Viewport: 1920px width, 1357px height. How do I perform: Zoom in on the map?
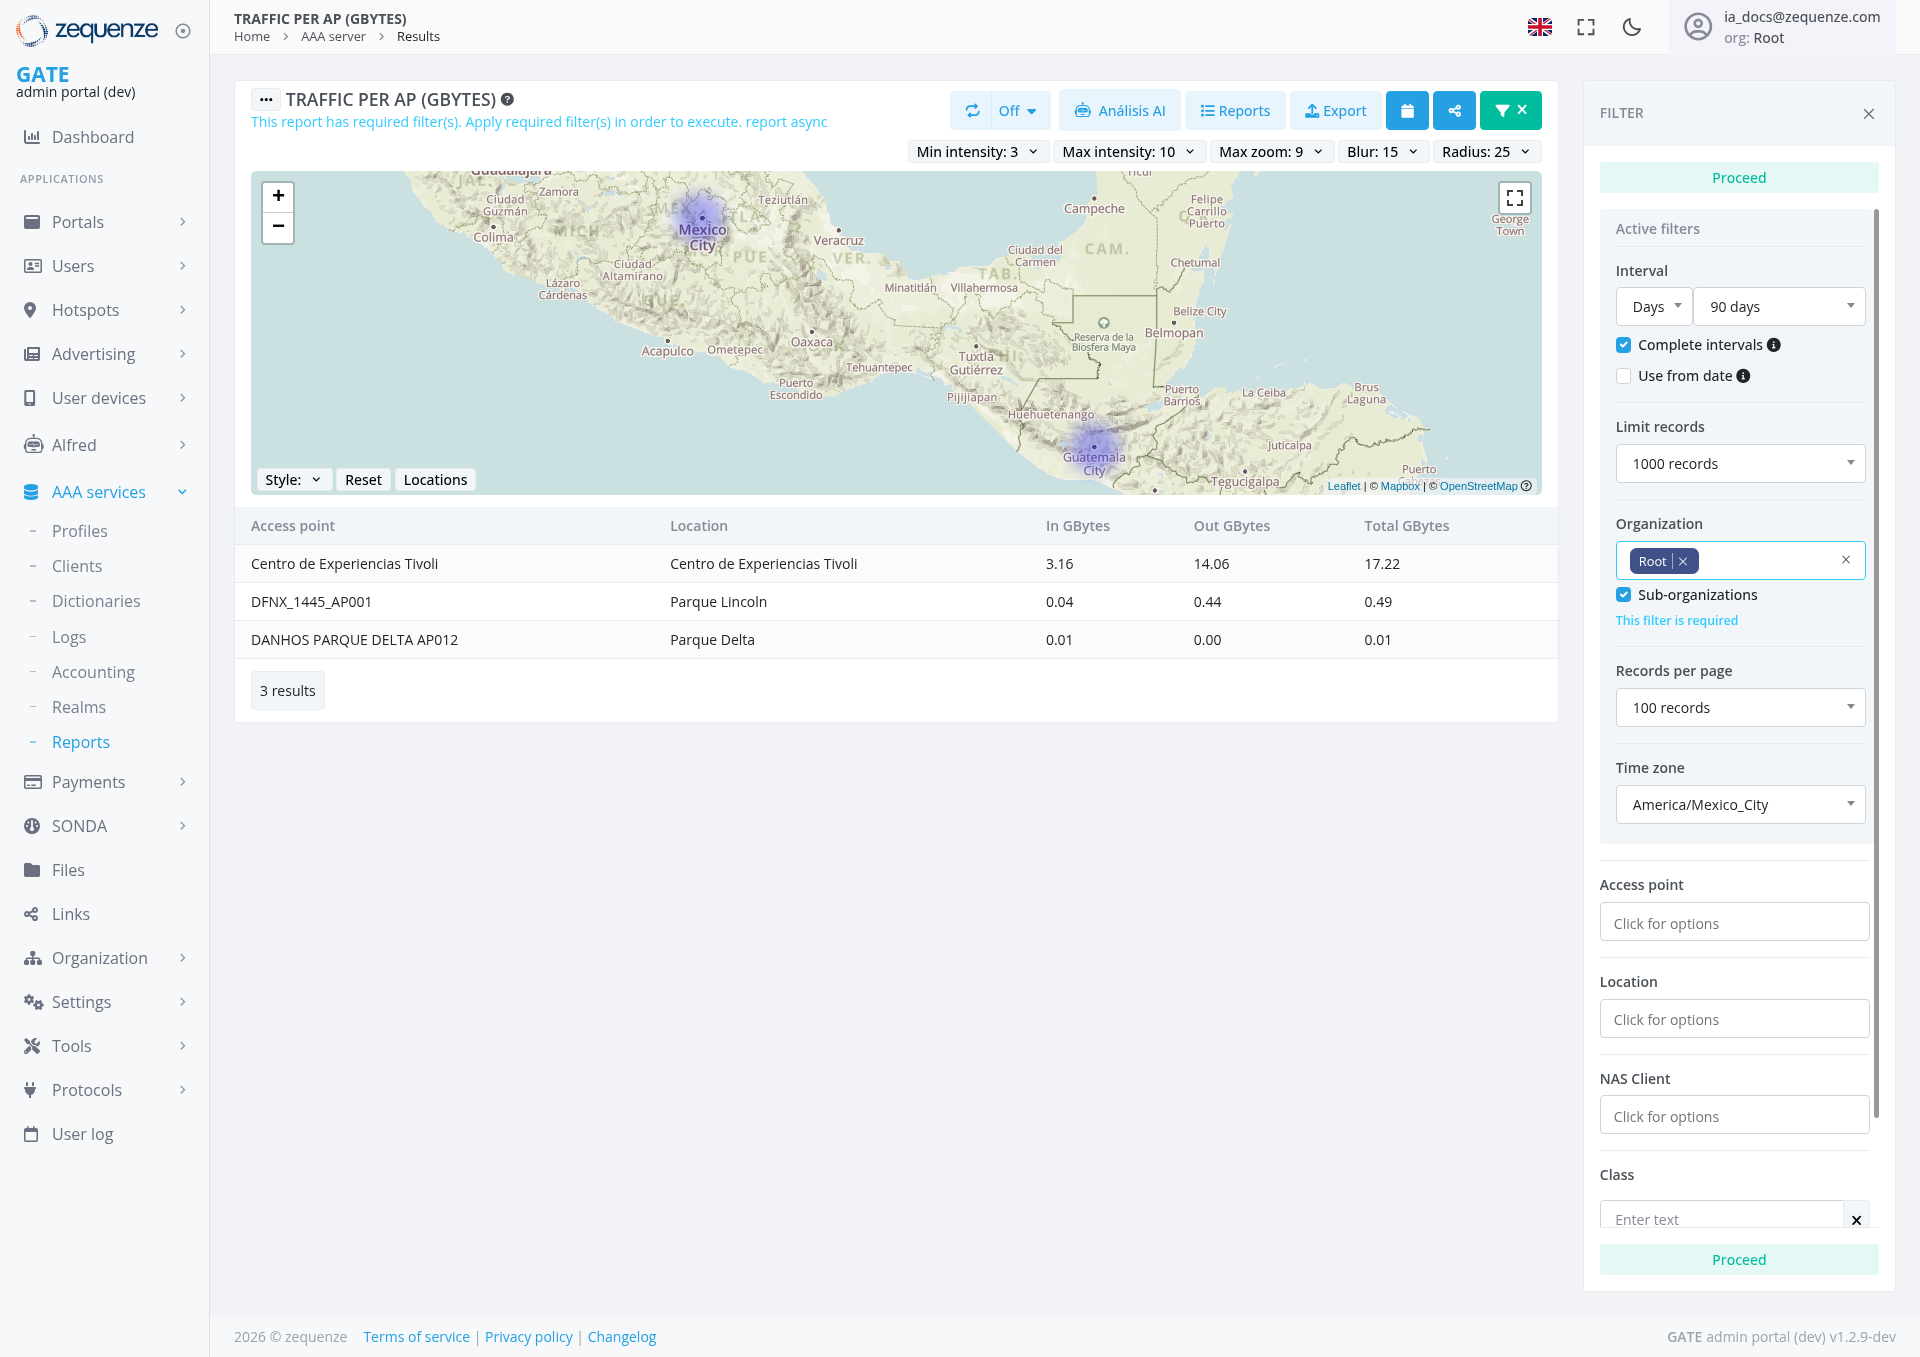[278, 196]
